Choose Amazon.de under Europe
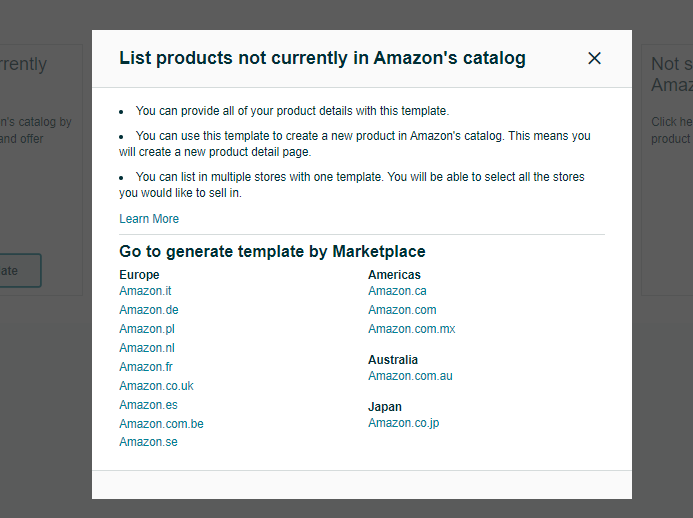 [x=148, y=310]
